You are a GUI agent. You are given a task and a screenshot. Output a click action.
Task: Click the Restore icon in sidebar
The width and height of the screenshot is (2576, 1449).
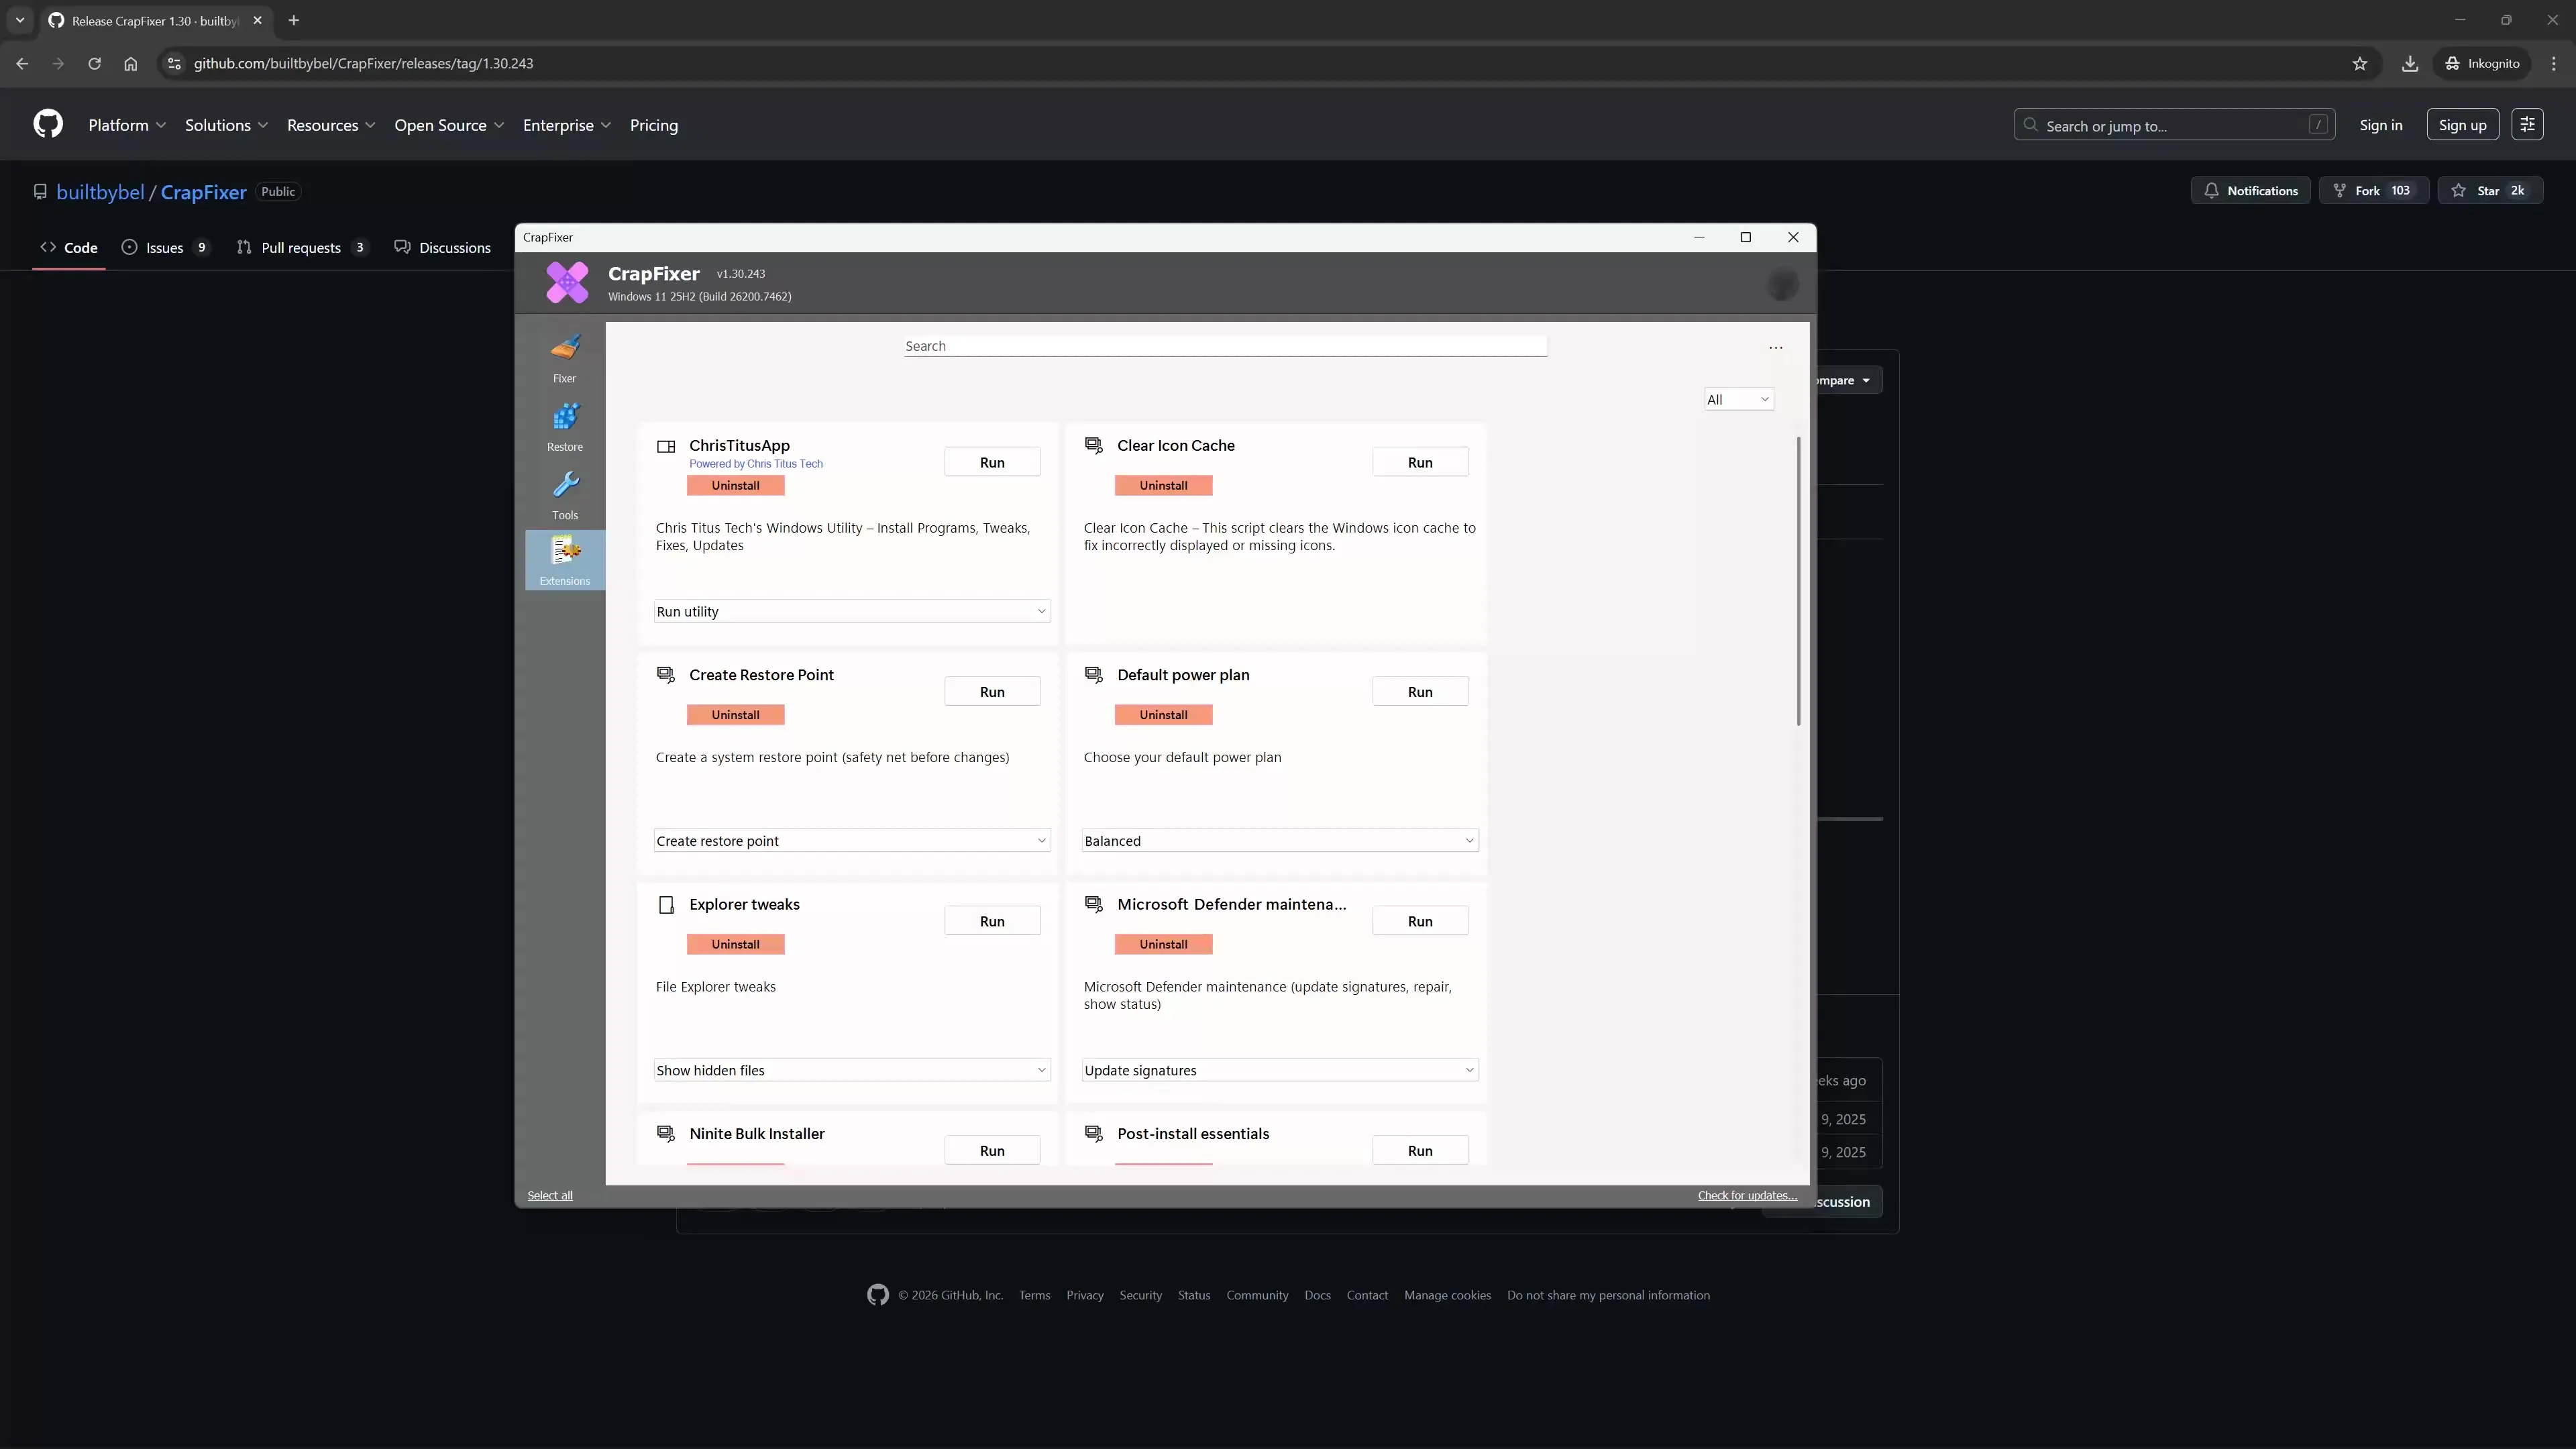(564, 426)
